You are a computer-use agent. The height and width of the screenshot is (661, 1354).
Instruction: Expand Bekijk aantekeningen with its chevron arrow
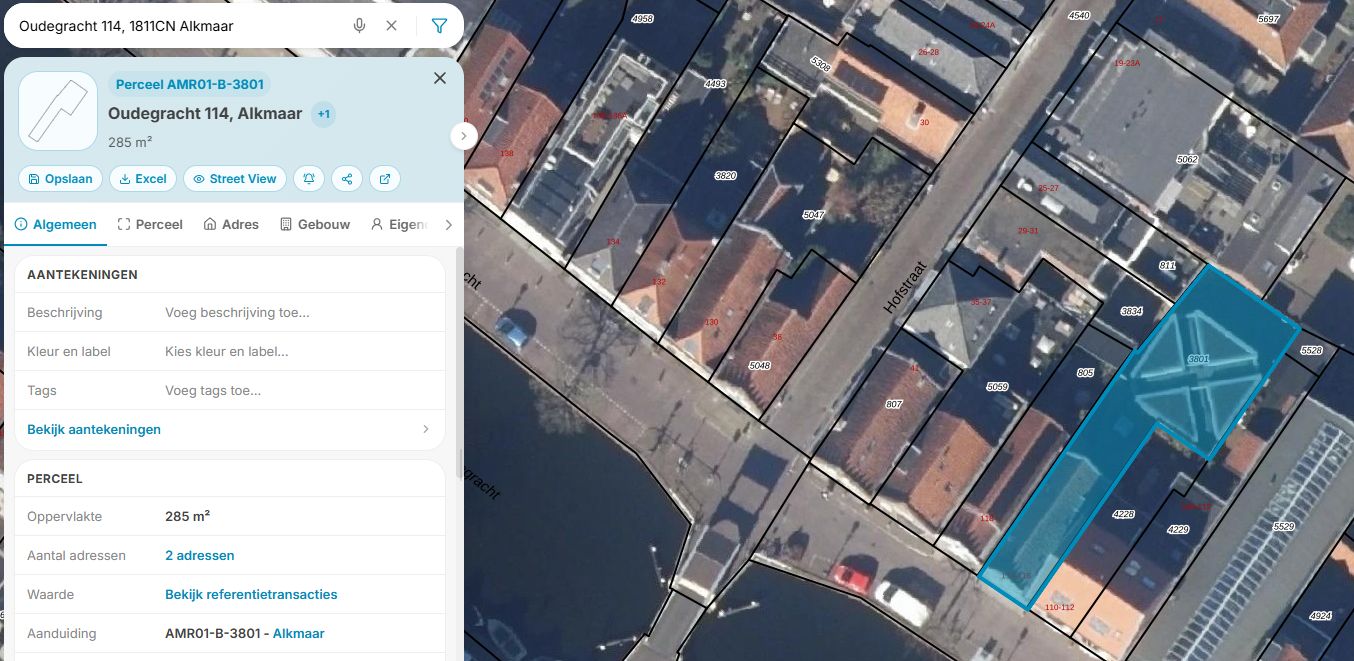coord(425,430)
